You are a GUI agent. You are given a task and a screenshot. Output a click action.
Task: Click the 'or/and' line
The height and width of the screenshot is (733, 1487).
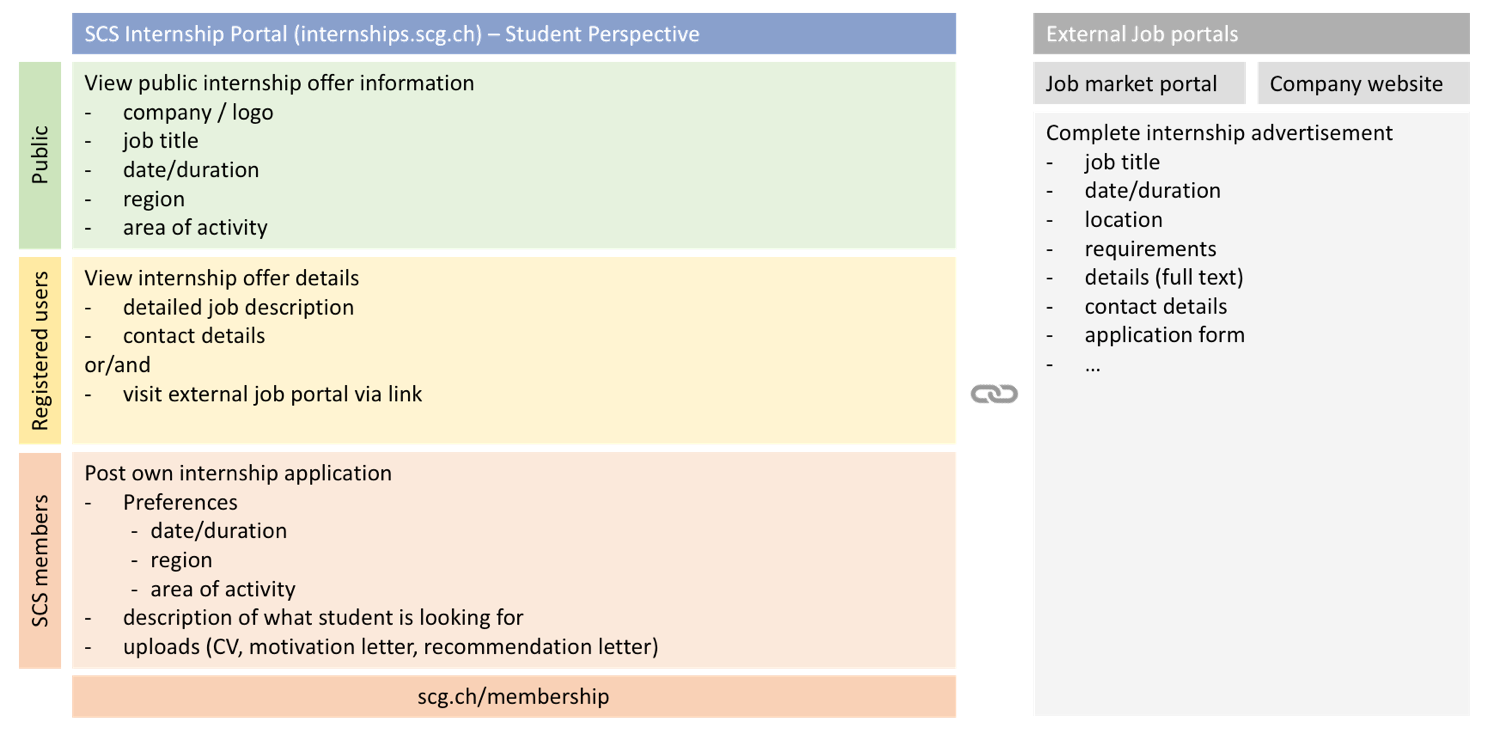tap(117, 365)
